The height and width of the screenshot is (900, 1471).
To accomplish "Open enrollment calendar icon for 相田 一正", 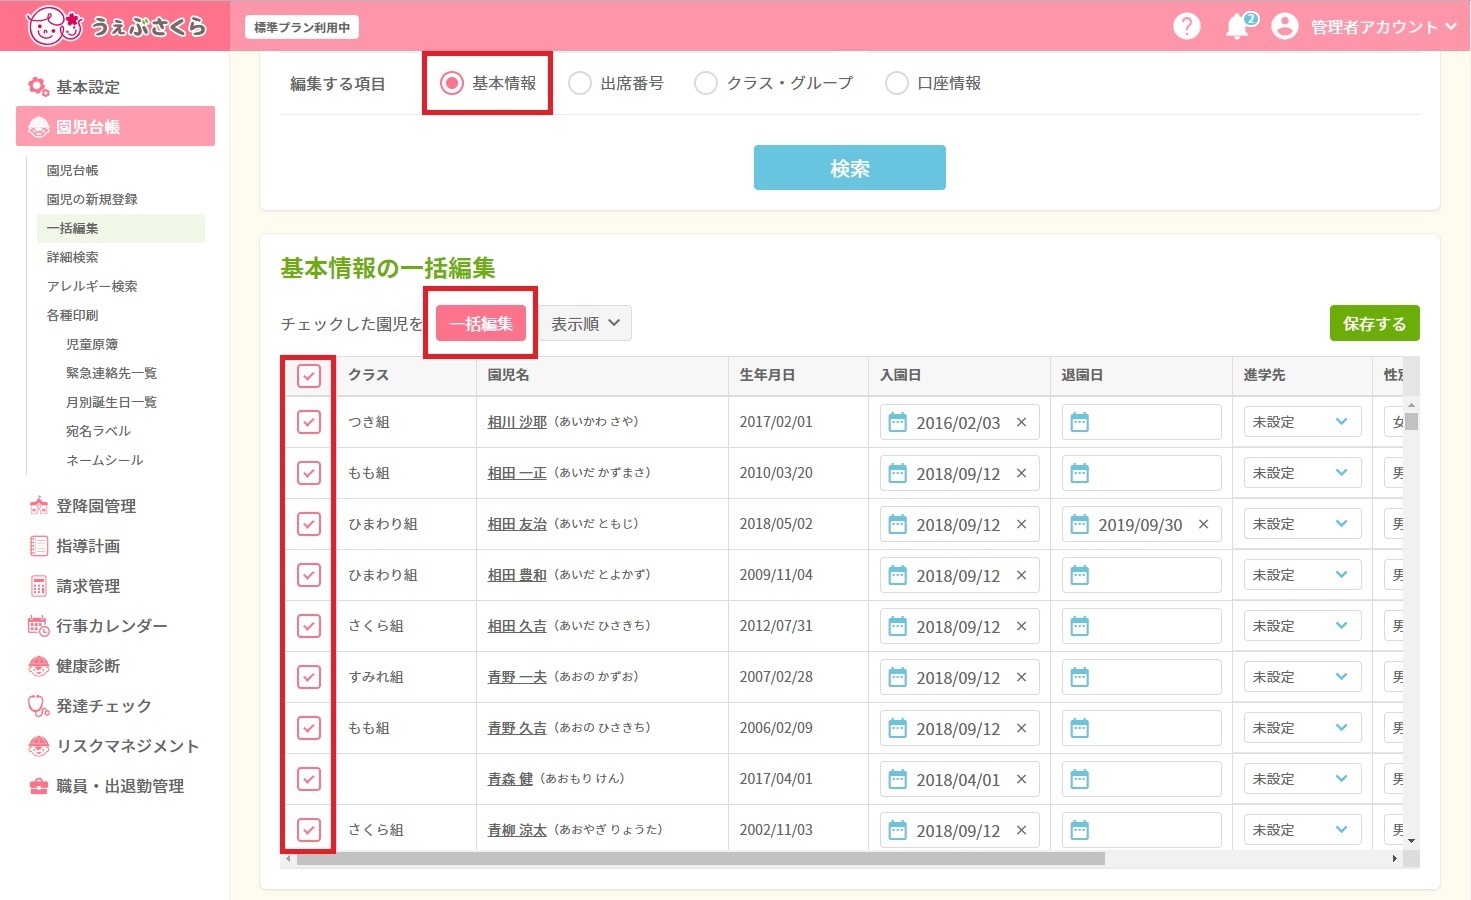I will (x=897, y=473).
